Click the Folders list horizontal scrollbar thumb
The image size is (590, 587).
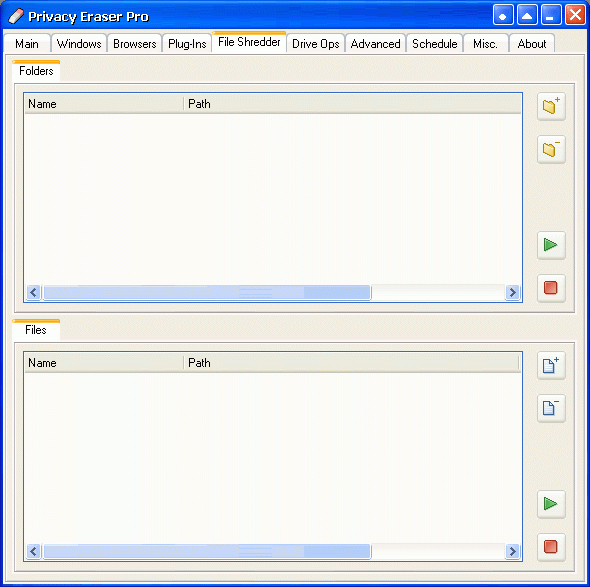click(x=207, y=292)
